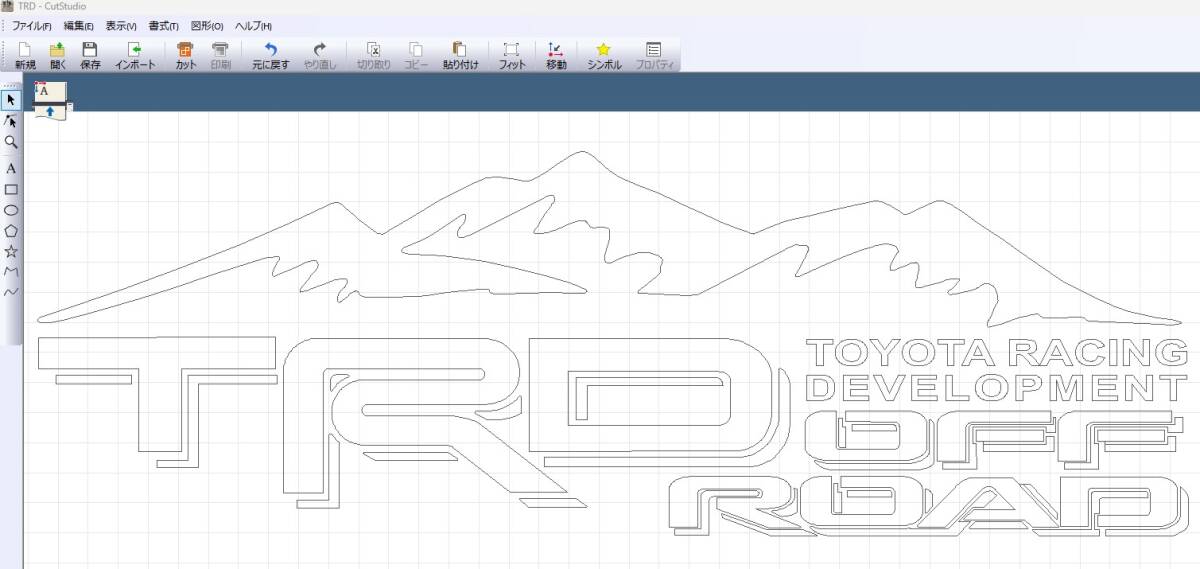
Task: Select the node edit tool
Action: (11, 120)
